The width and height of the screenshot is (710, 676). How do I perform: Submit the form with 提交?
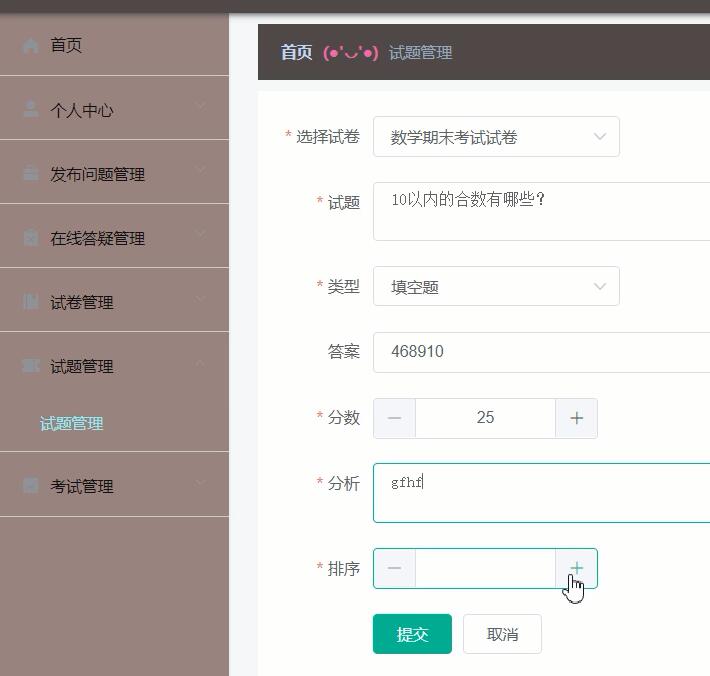412,634
